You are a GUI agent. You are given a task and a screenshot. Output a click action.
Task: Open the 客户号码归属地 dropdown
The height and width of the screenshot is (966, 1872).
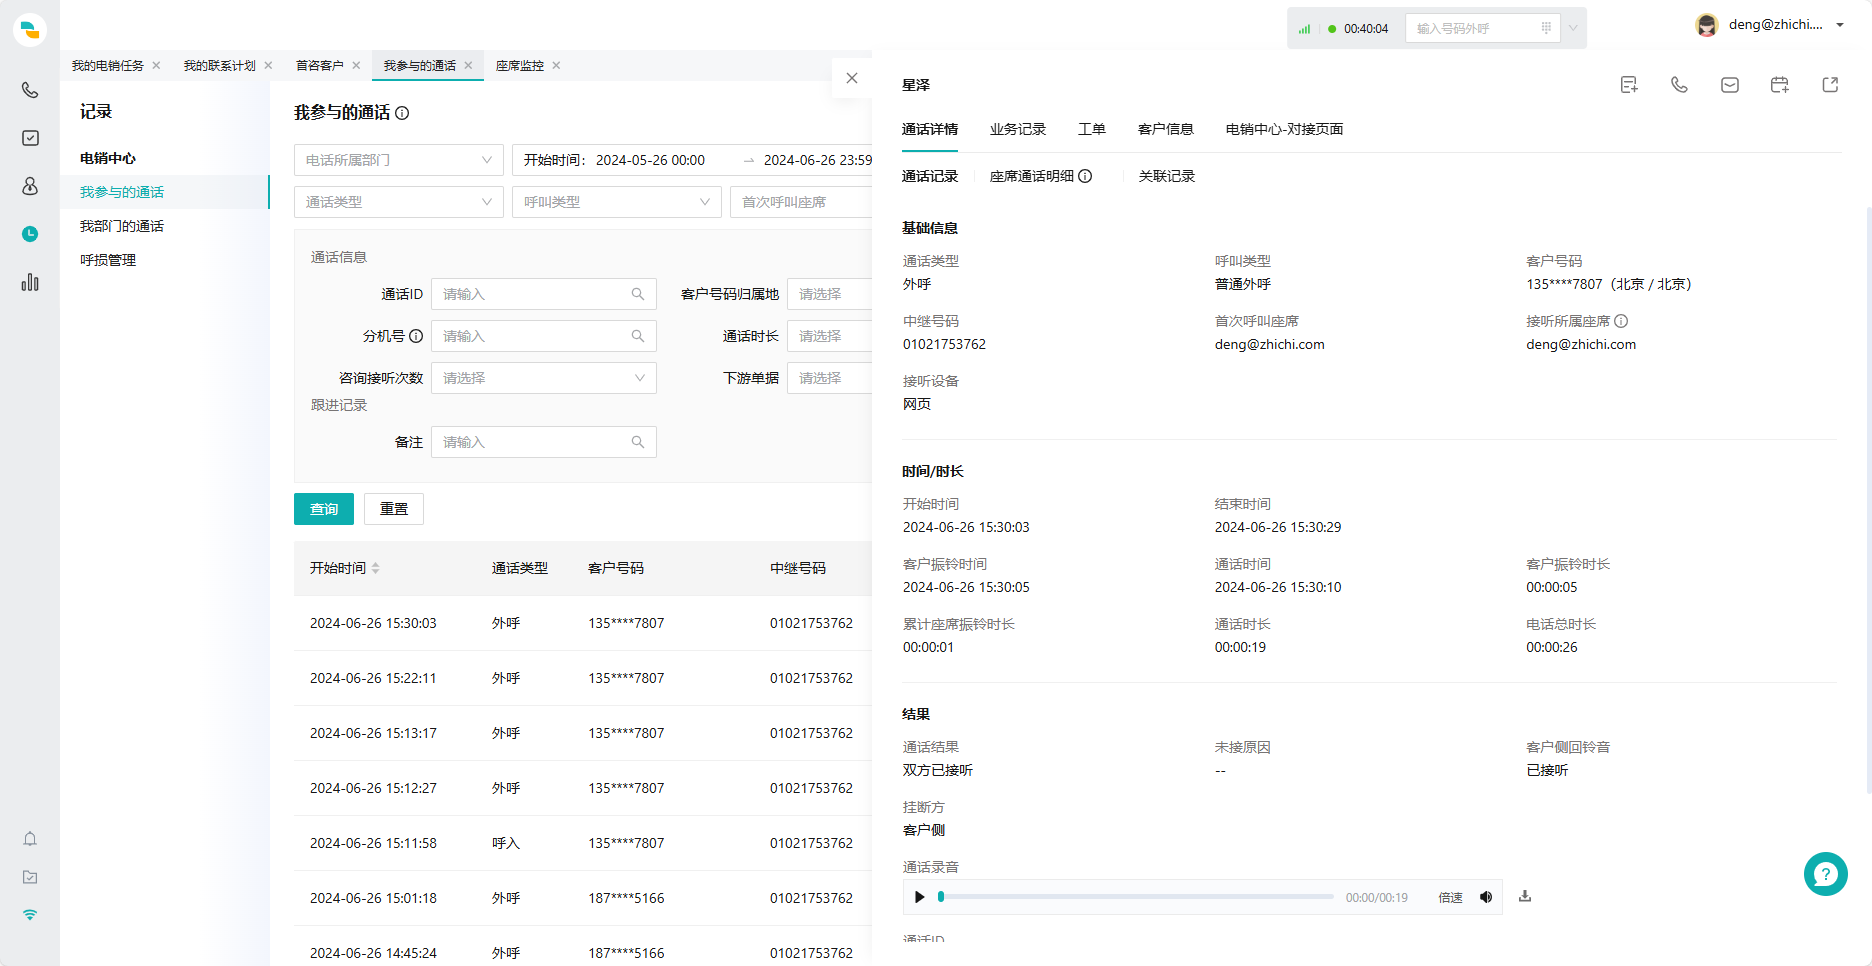pyautogui.click(x=830, y=294)
